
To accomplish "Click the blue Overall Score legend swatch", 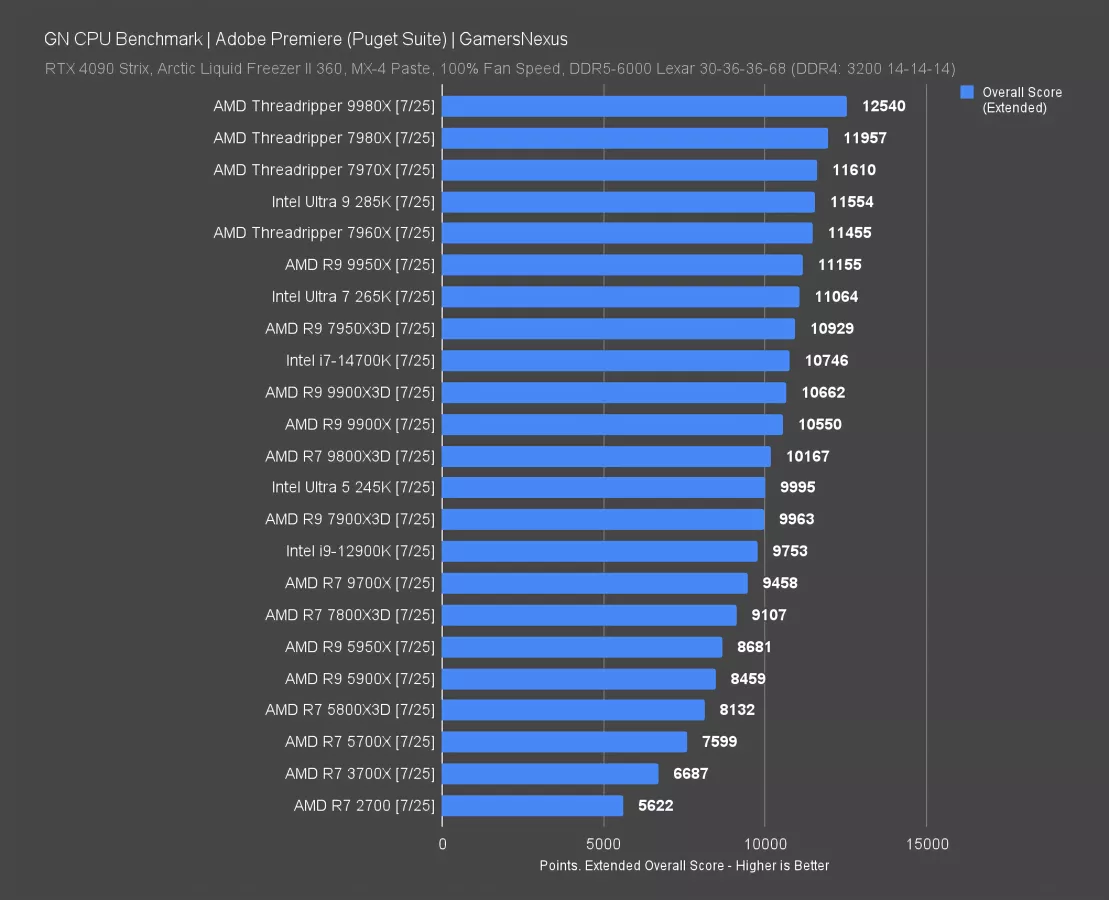I will [x=967, y=92].
